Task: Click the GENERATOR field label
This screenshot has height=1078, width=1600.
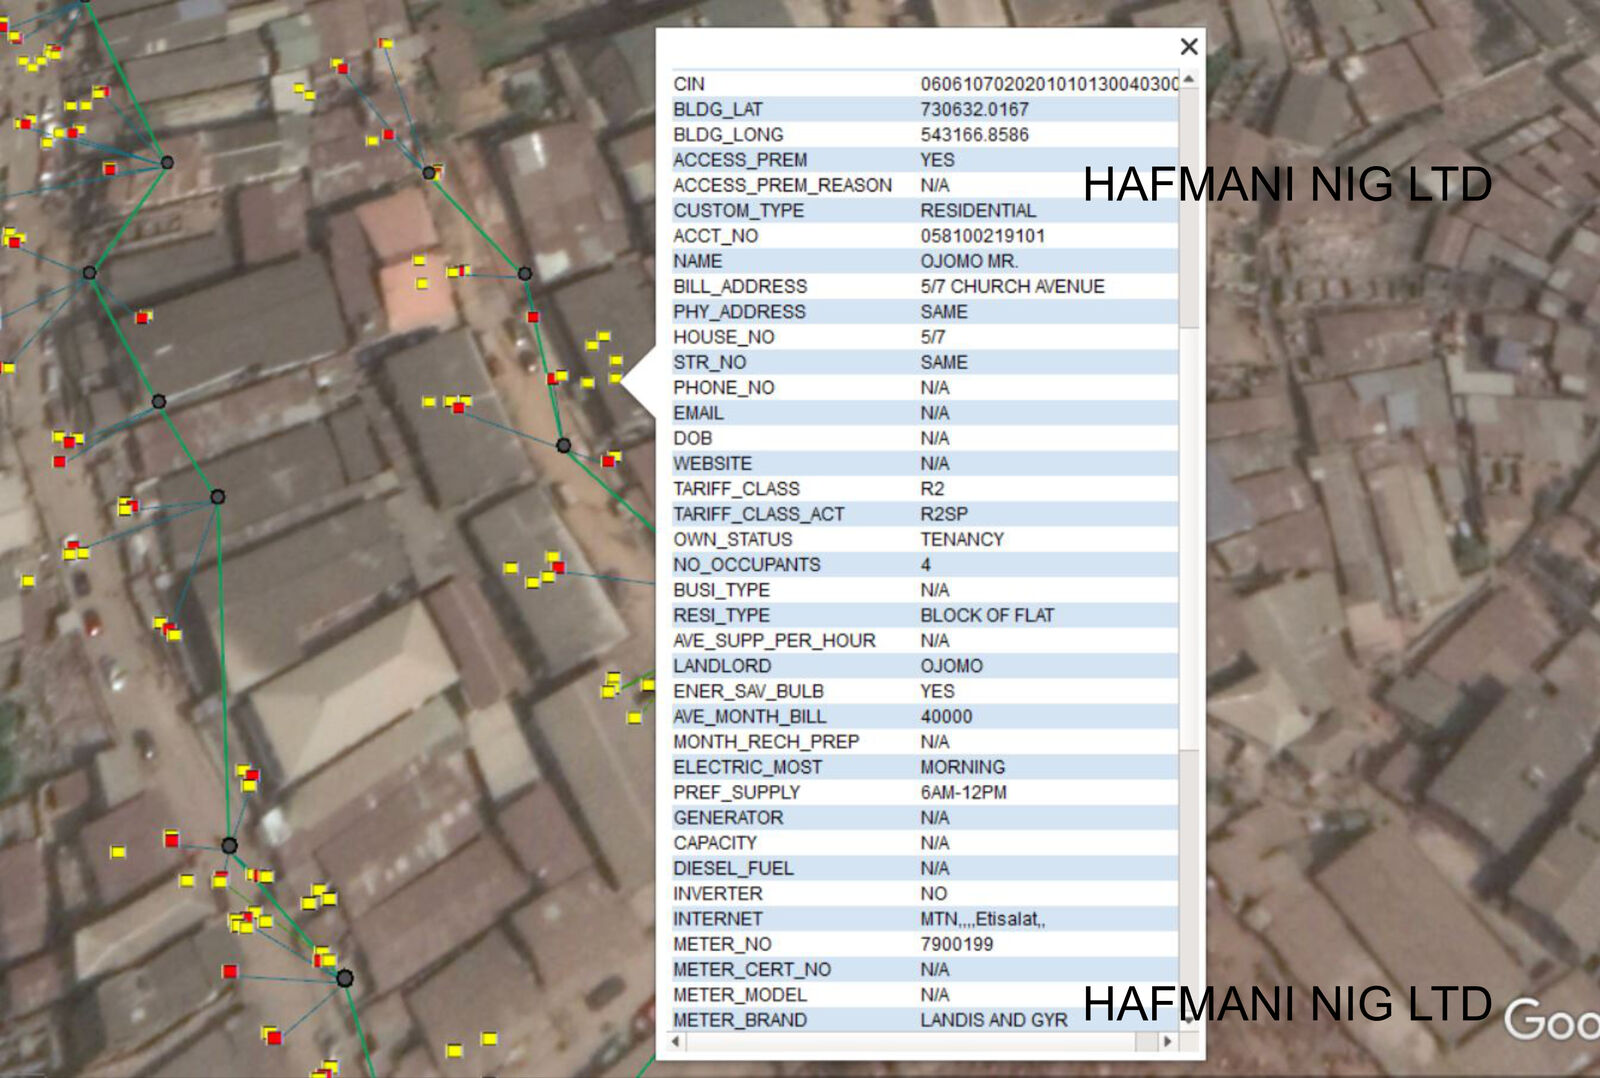Action: pos(728,818)
